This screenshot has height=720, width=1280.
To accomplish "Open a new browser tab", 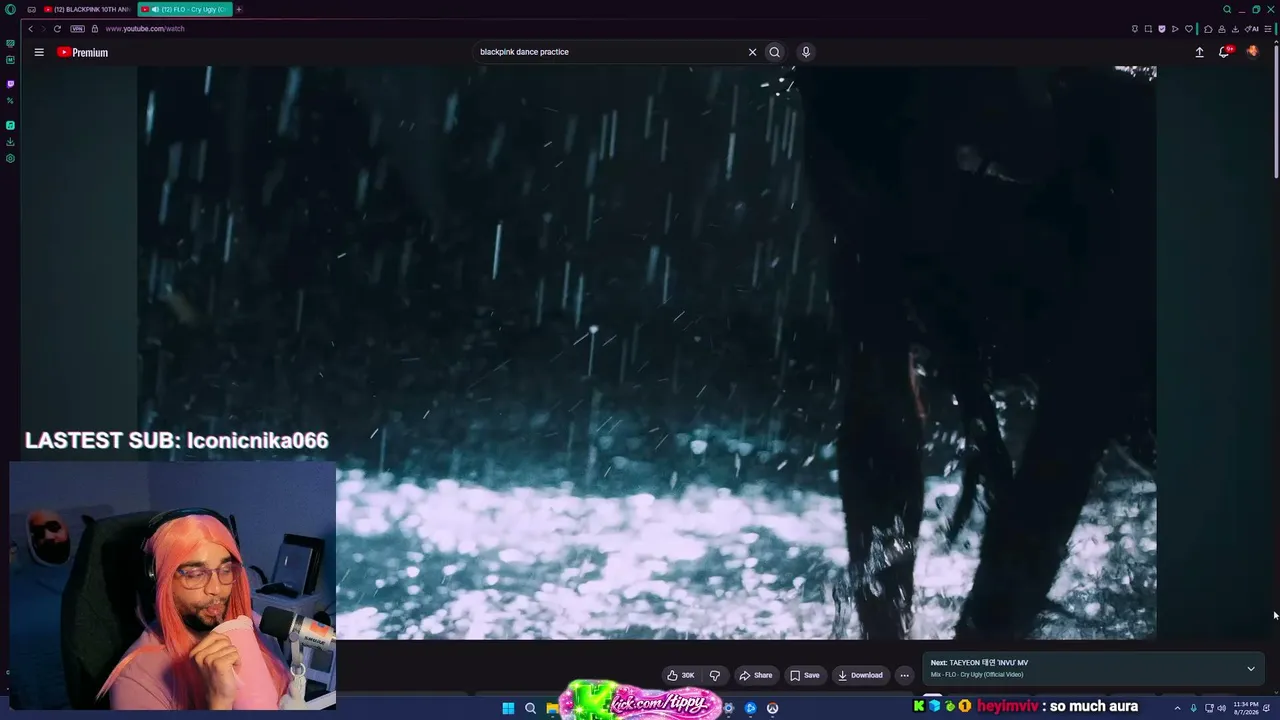I will tap(239, 9).
